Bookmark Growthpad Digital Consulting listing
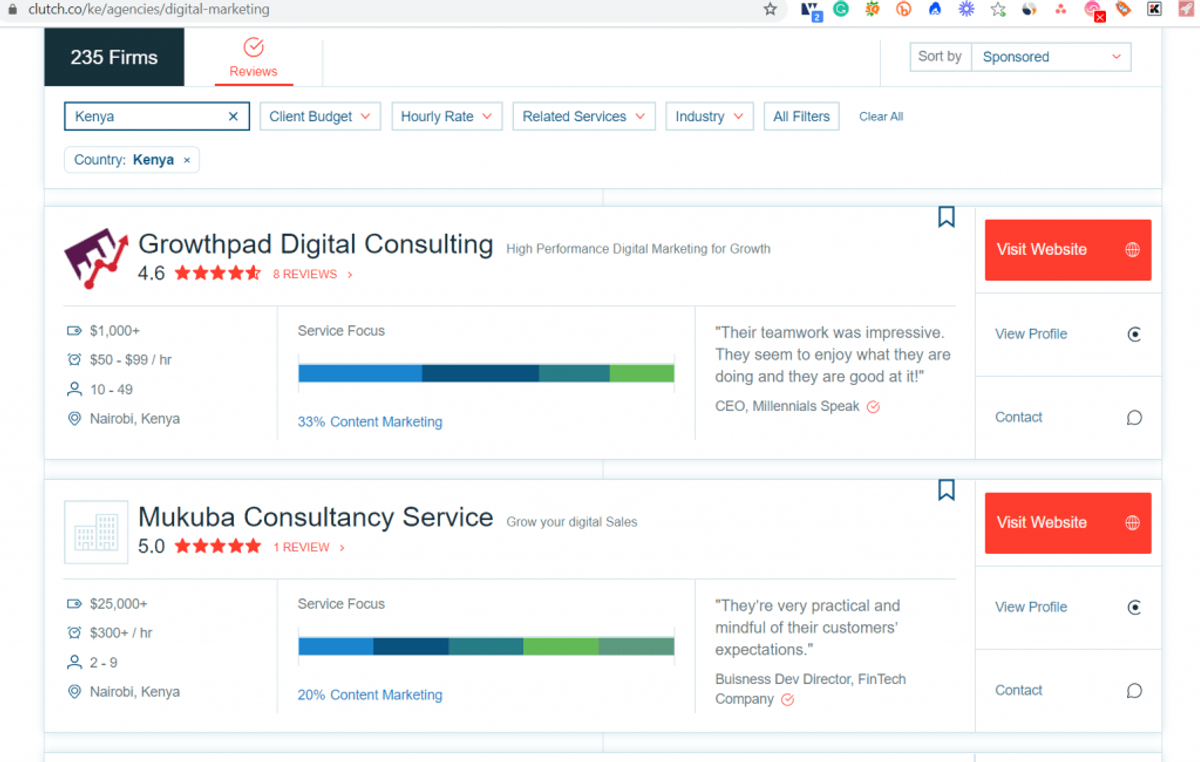Viewport: 1200px width, 762px height. [x=946, y=217]
